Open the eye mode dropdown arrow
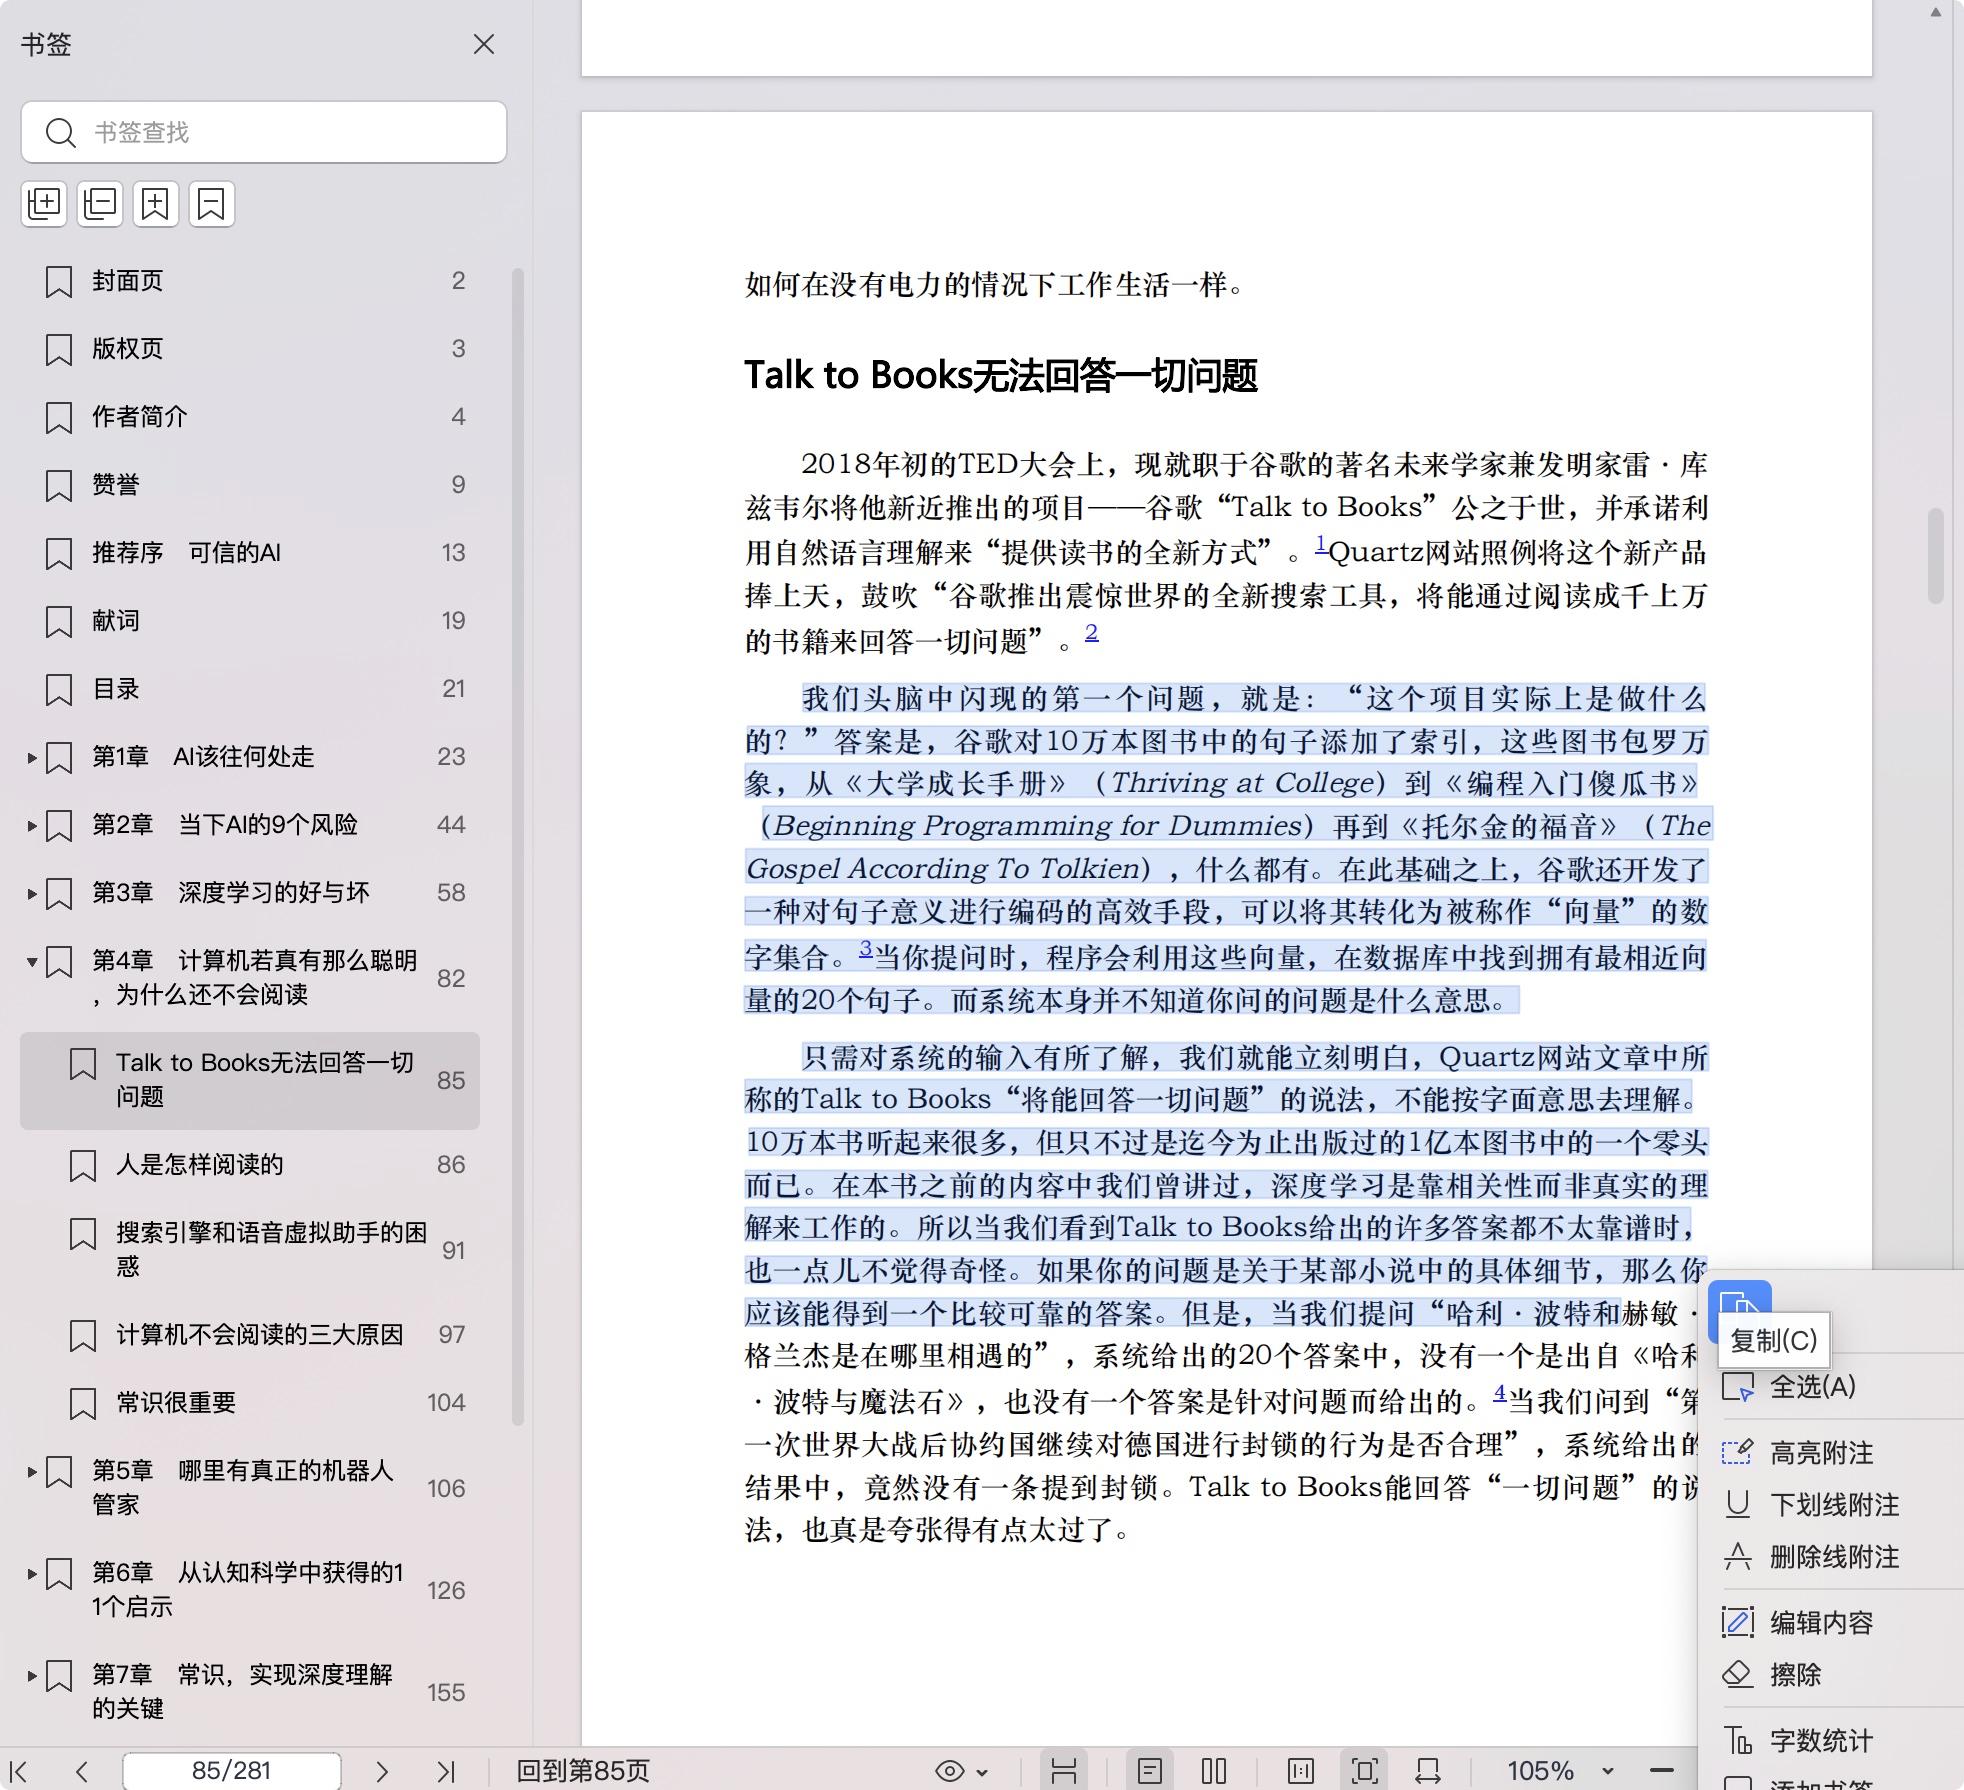 982,1772
